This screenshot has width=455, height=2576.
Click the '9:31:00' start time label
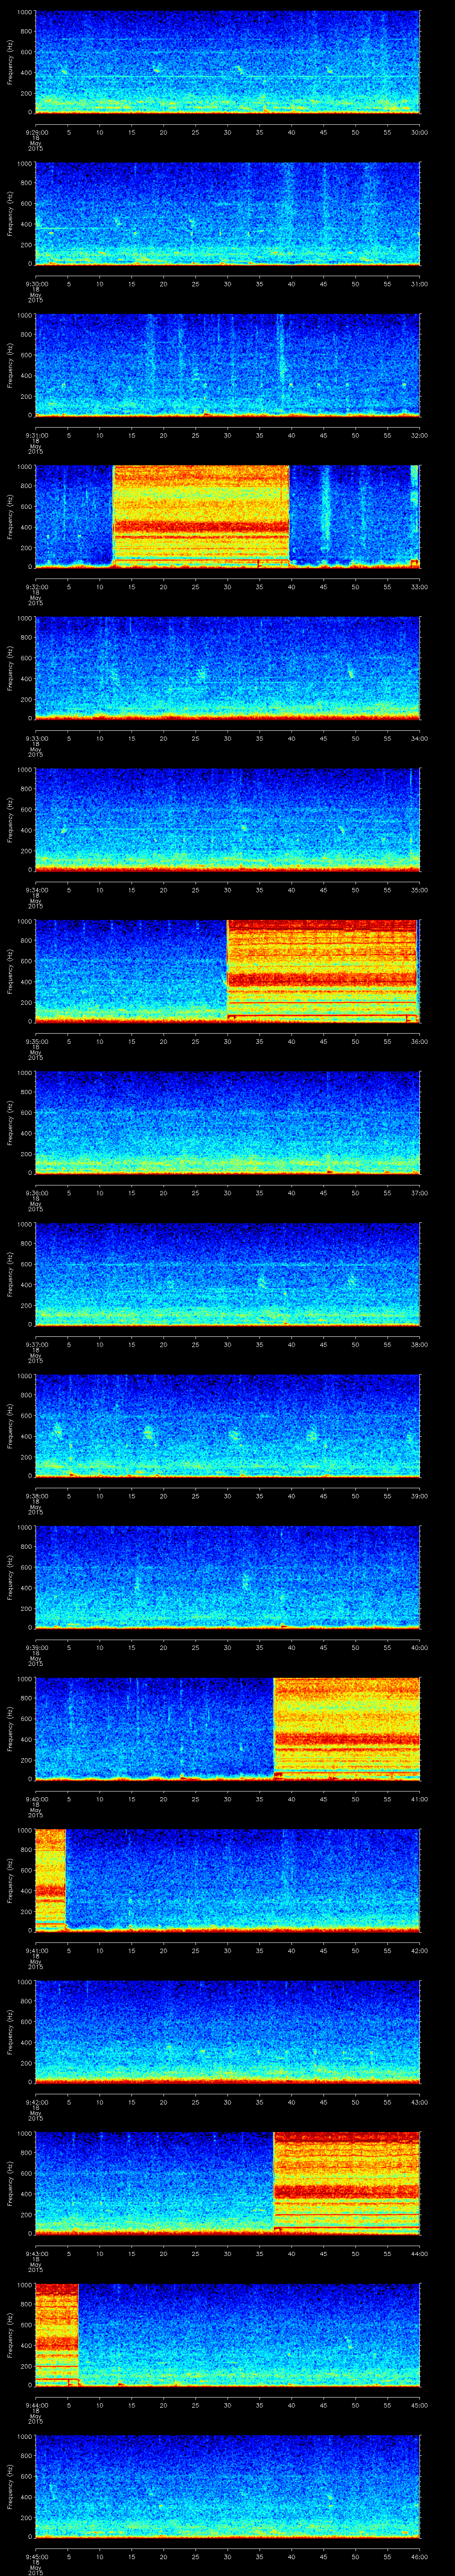click(x=36, y=435)
